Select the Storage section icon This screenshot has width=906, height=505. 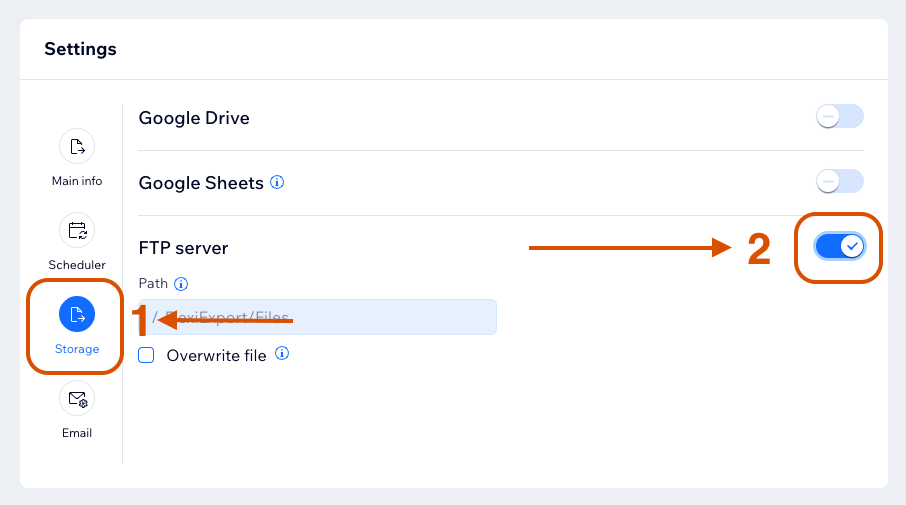[77, 314]
